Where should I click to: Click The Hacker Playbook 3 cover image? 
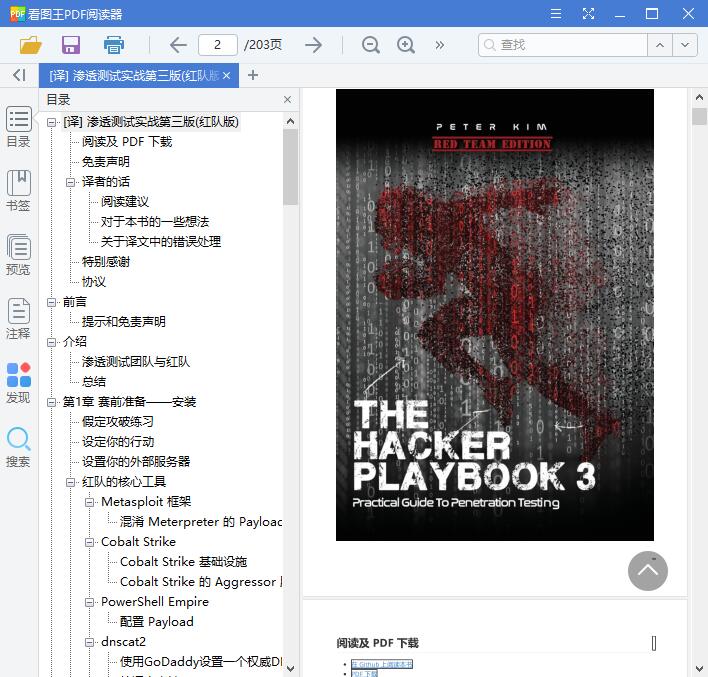(494, 315)
